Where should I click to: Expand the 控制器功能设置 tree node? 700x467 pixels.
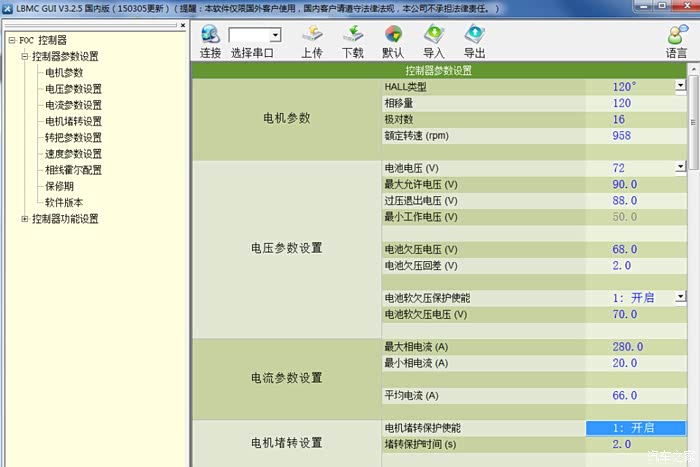click(24, 219)
